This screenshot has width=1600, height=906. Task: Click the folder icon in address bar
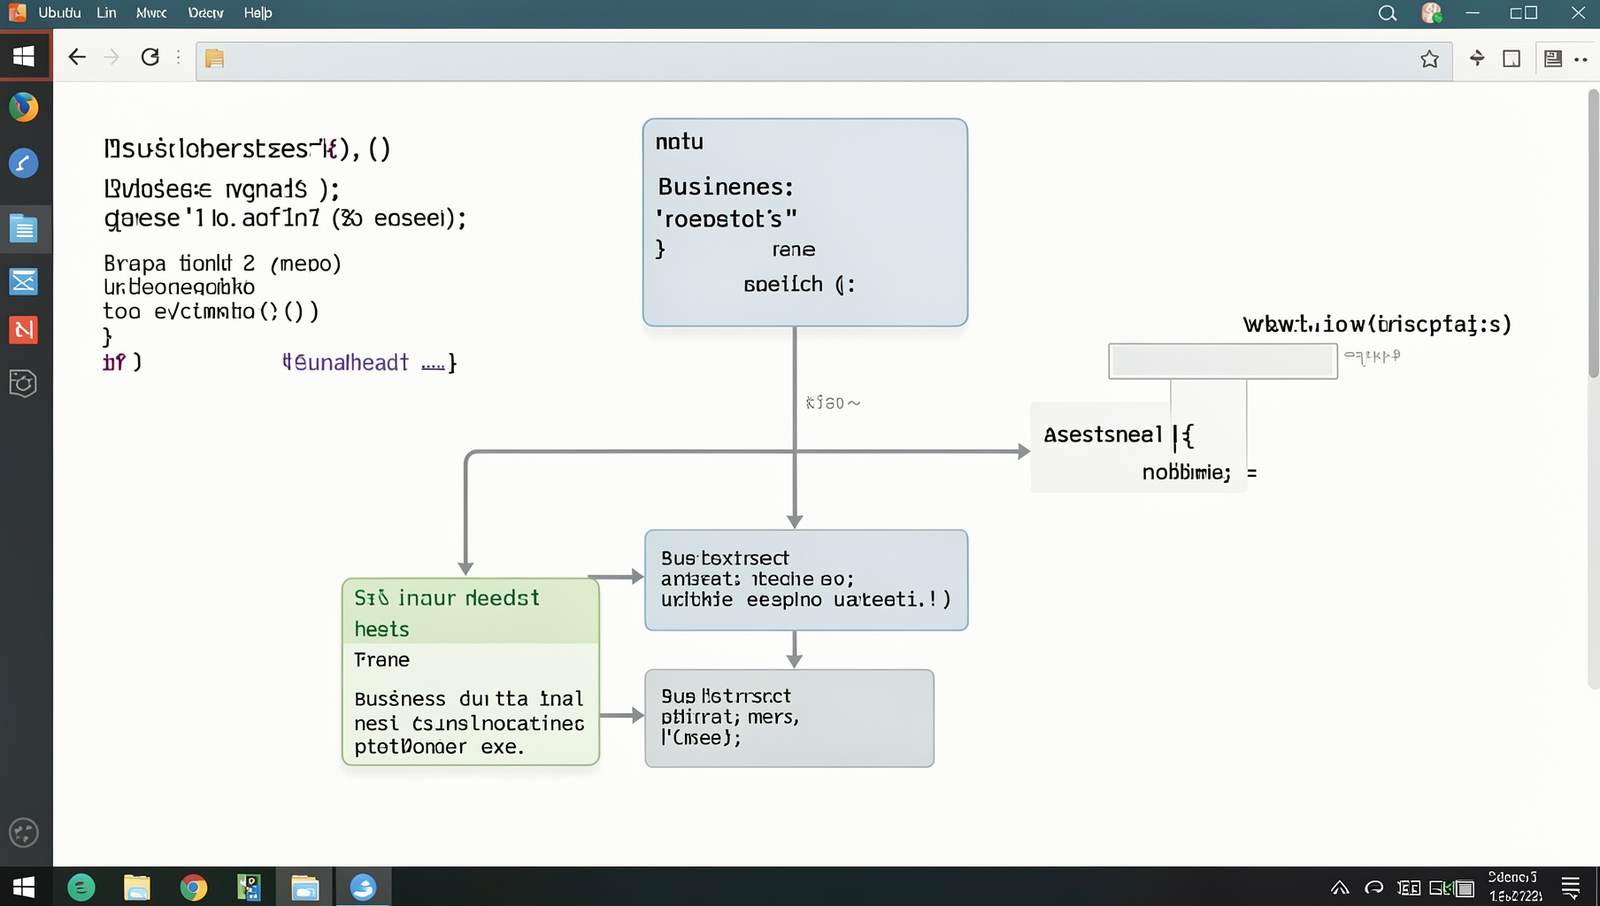214,59
